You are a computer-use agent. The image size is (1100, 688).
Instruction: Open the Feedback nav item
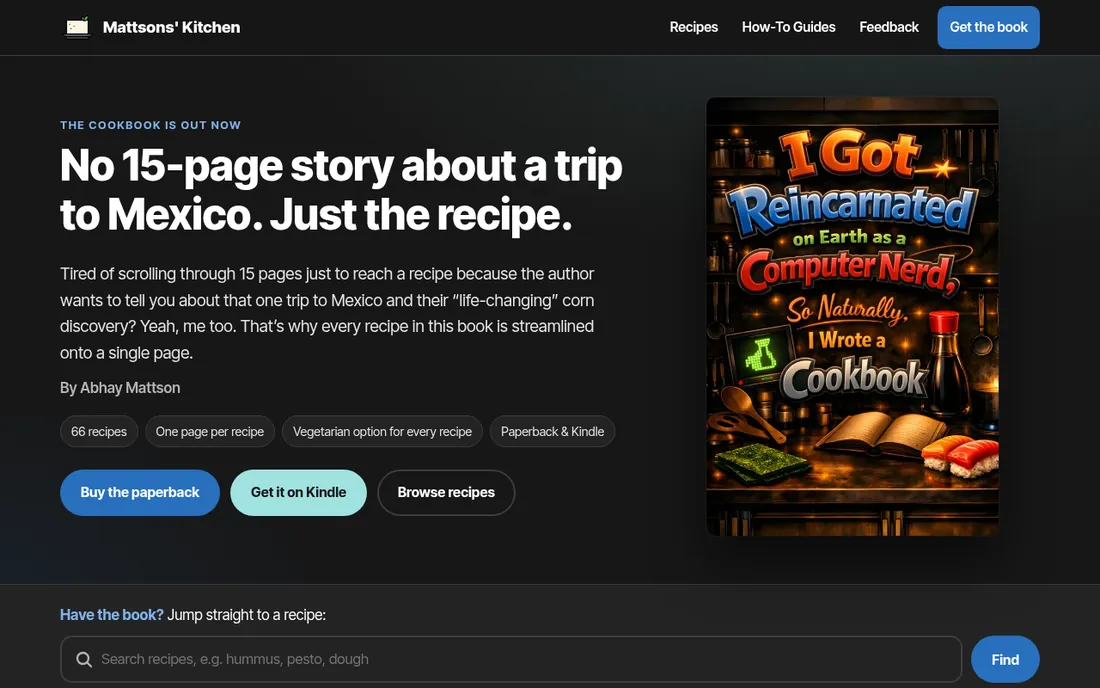coord(889,27)
